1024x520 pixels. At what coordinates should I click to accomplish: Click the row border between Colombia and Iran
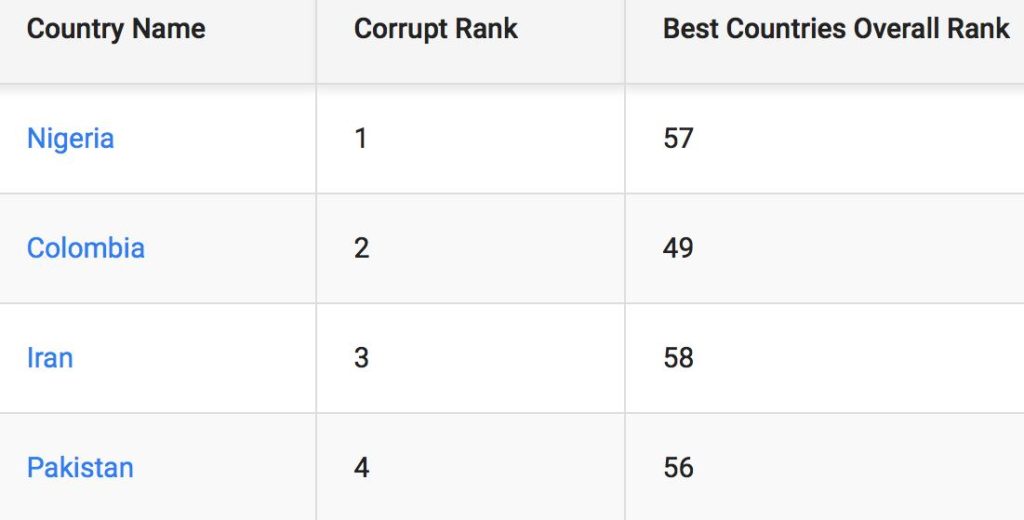coord(500,303)
